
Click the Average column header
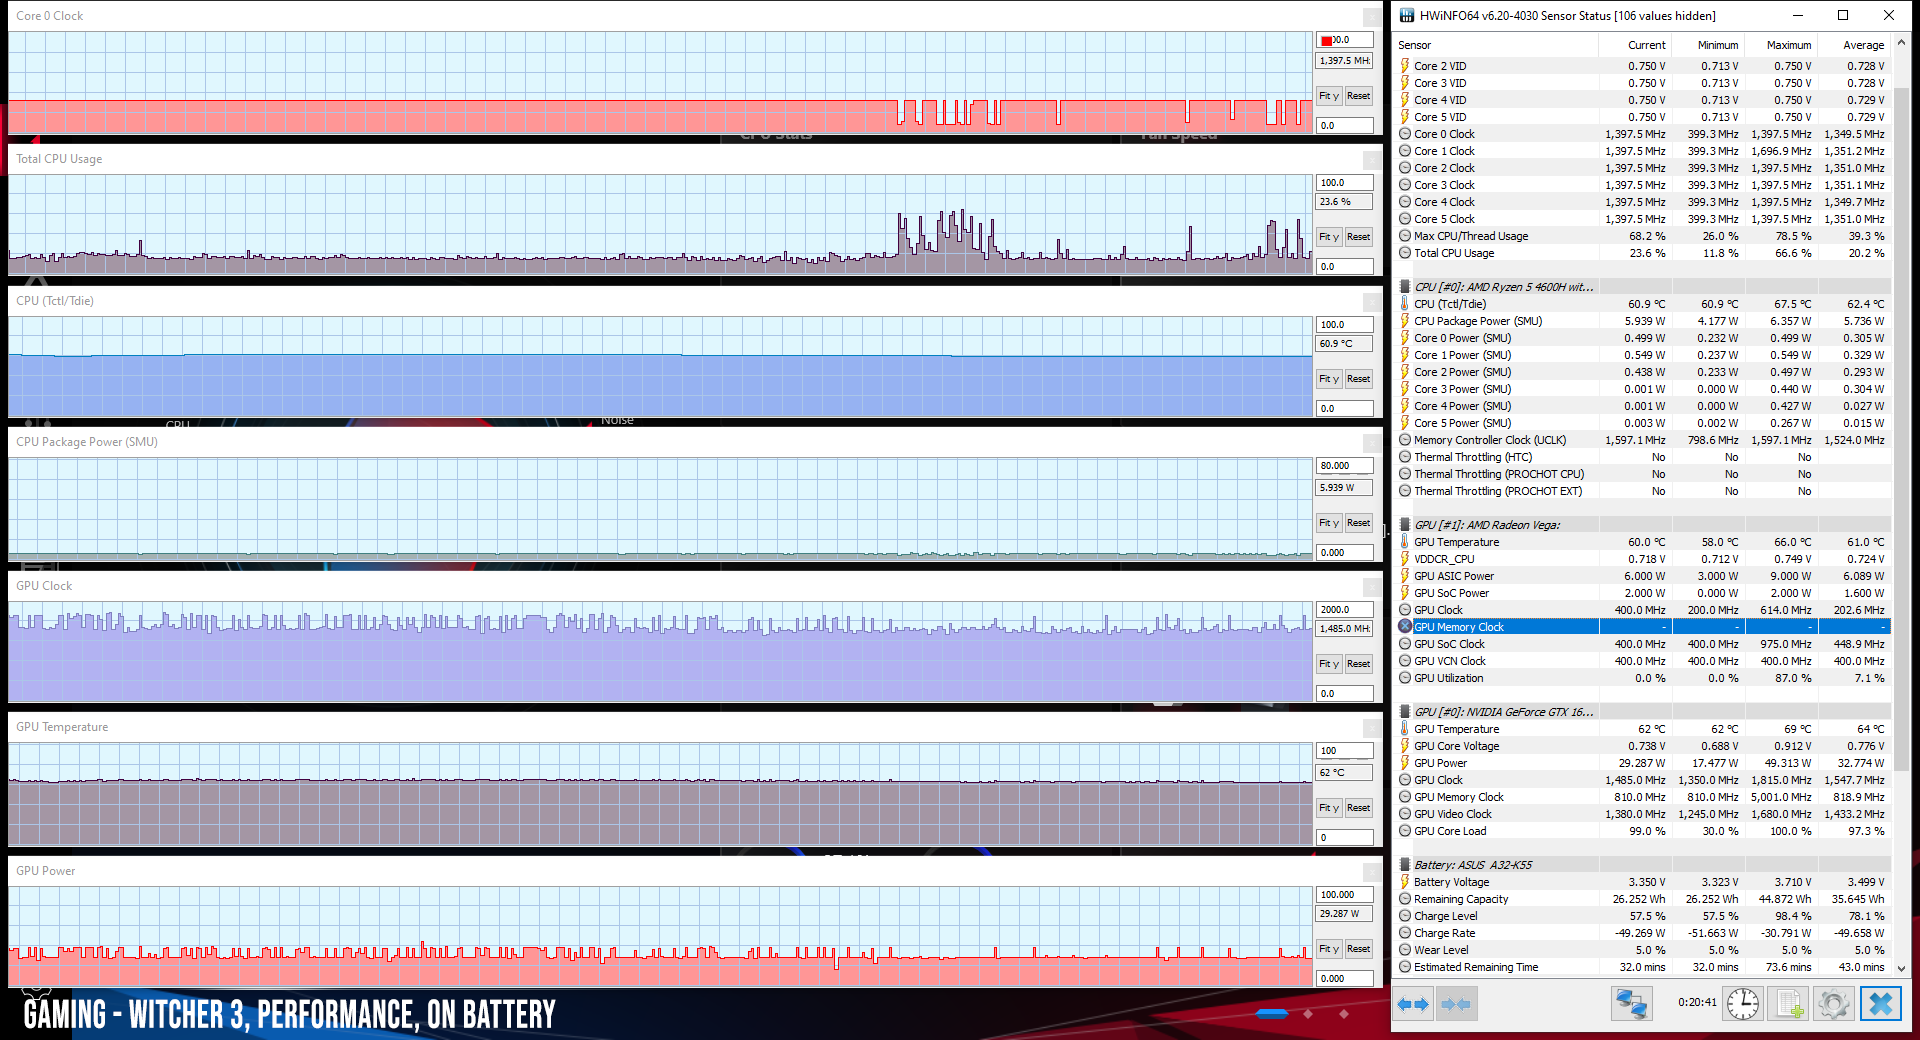coord(1854,45)
